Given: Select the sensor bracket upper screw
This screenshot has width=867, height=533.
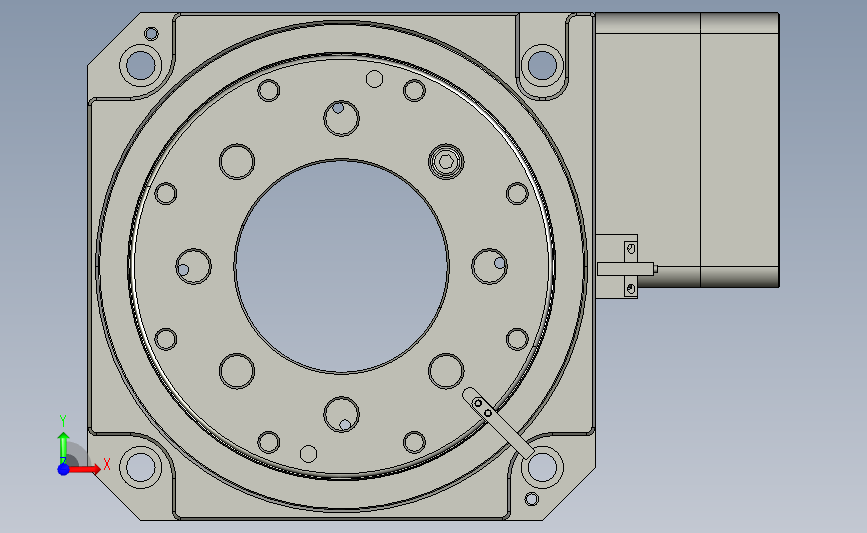Looking at the screenshot, I should [631, 249].
